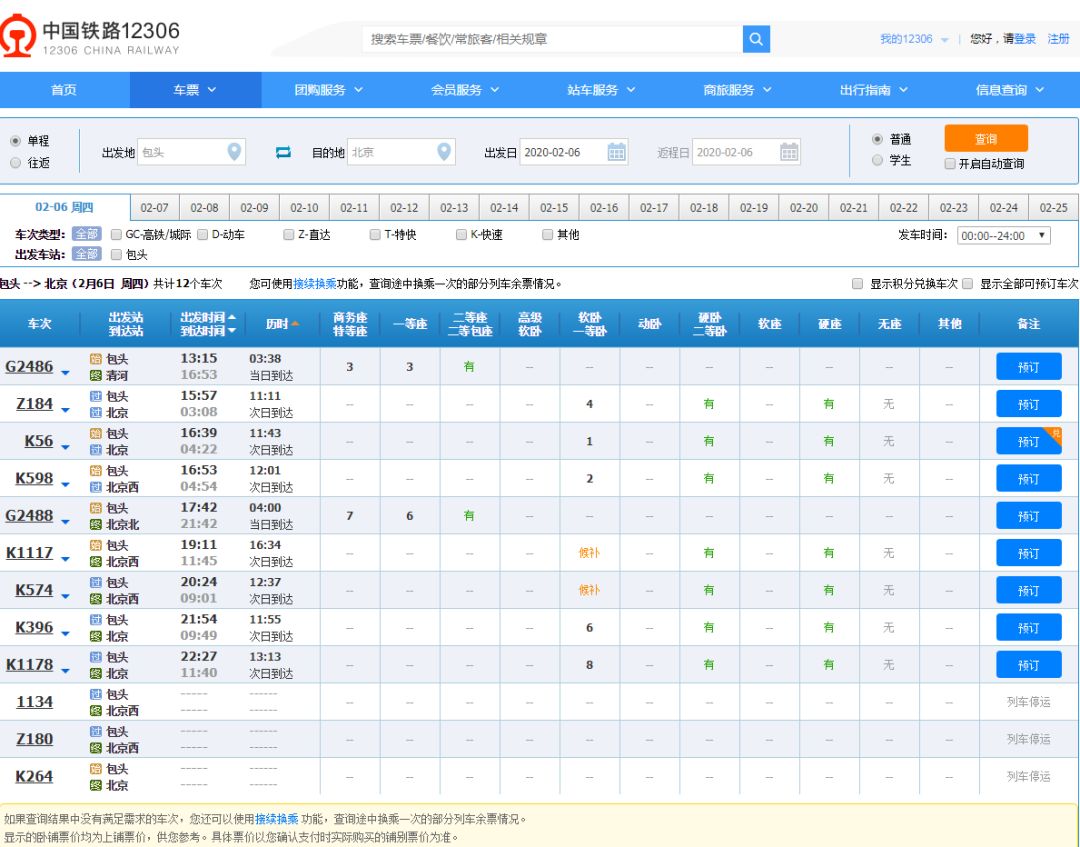Click the blue search magnifier icon
Viewport: 1080px width, 847px height.
[x=755, y=38]
